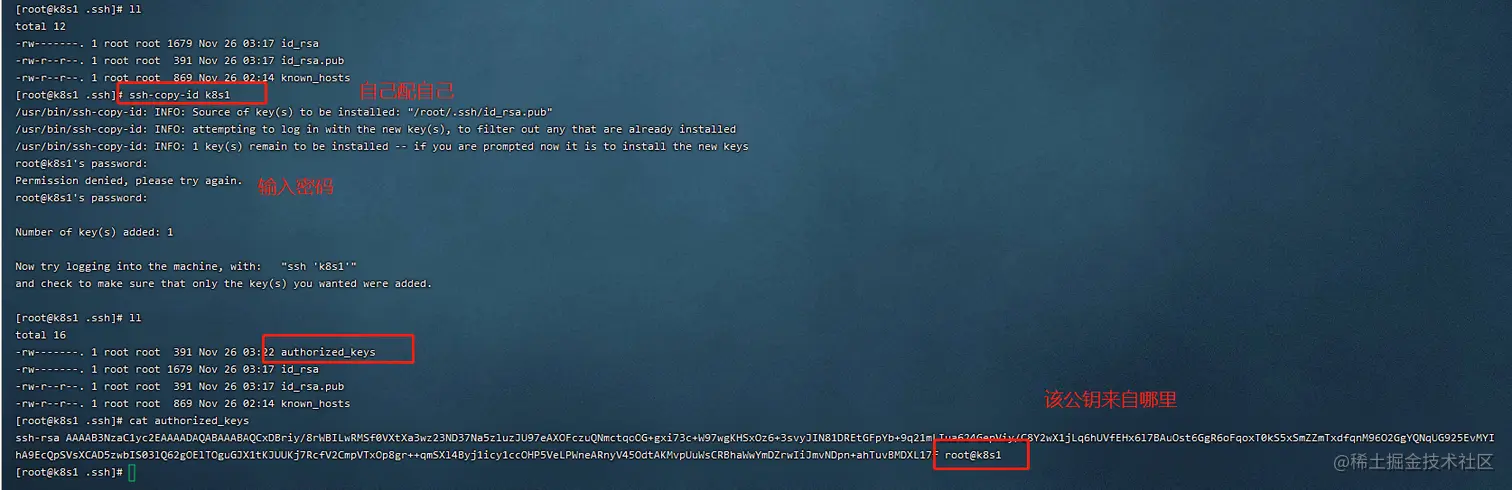Click the red annotation 该公钥来自哪里
Viewport: 1512px width, 490px height.
tap(1110, 400)
